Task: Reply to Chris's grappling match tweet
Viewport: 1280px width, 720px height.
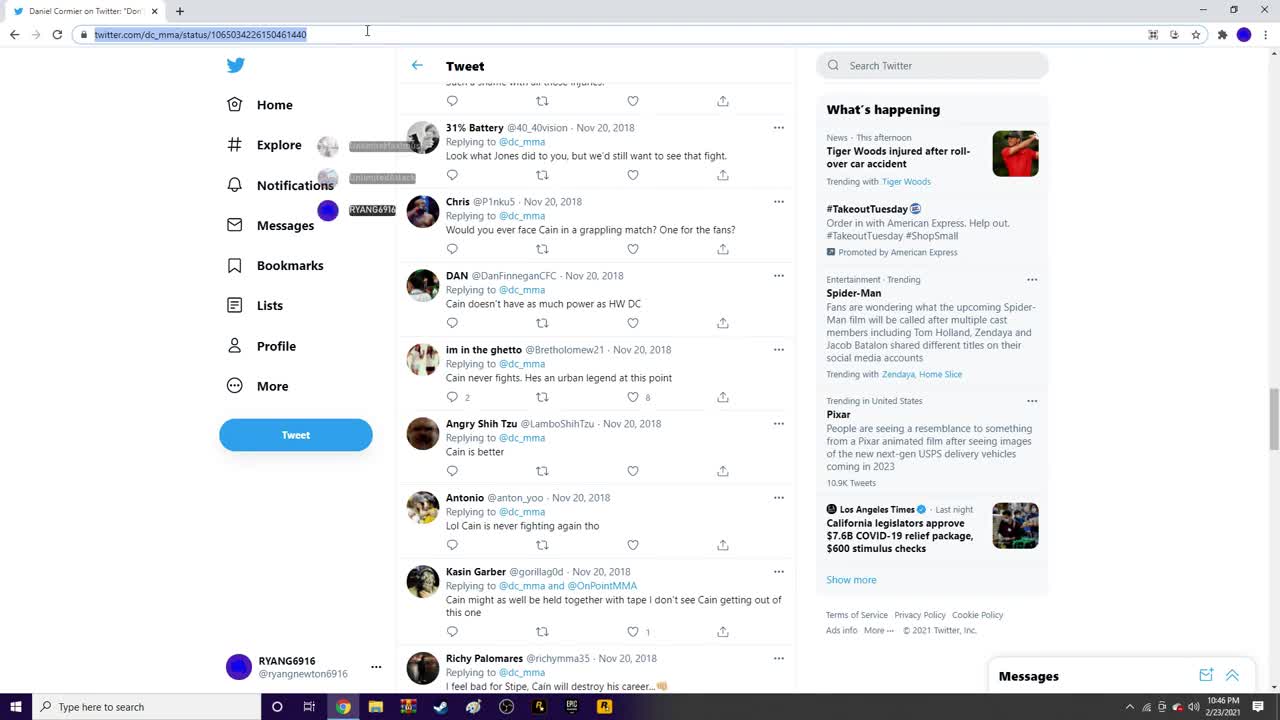Action: click(x=452, y=249)
